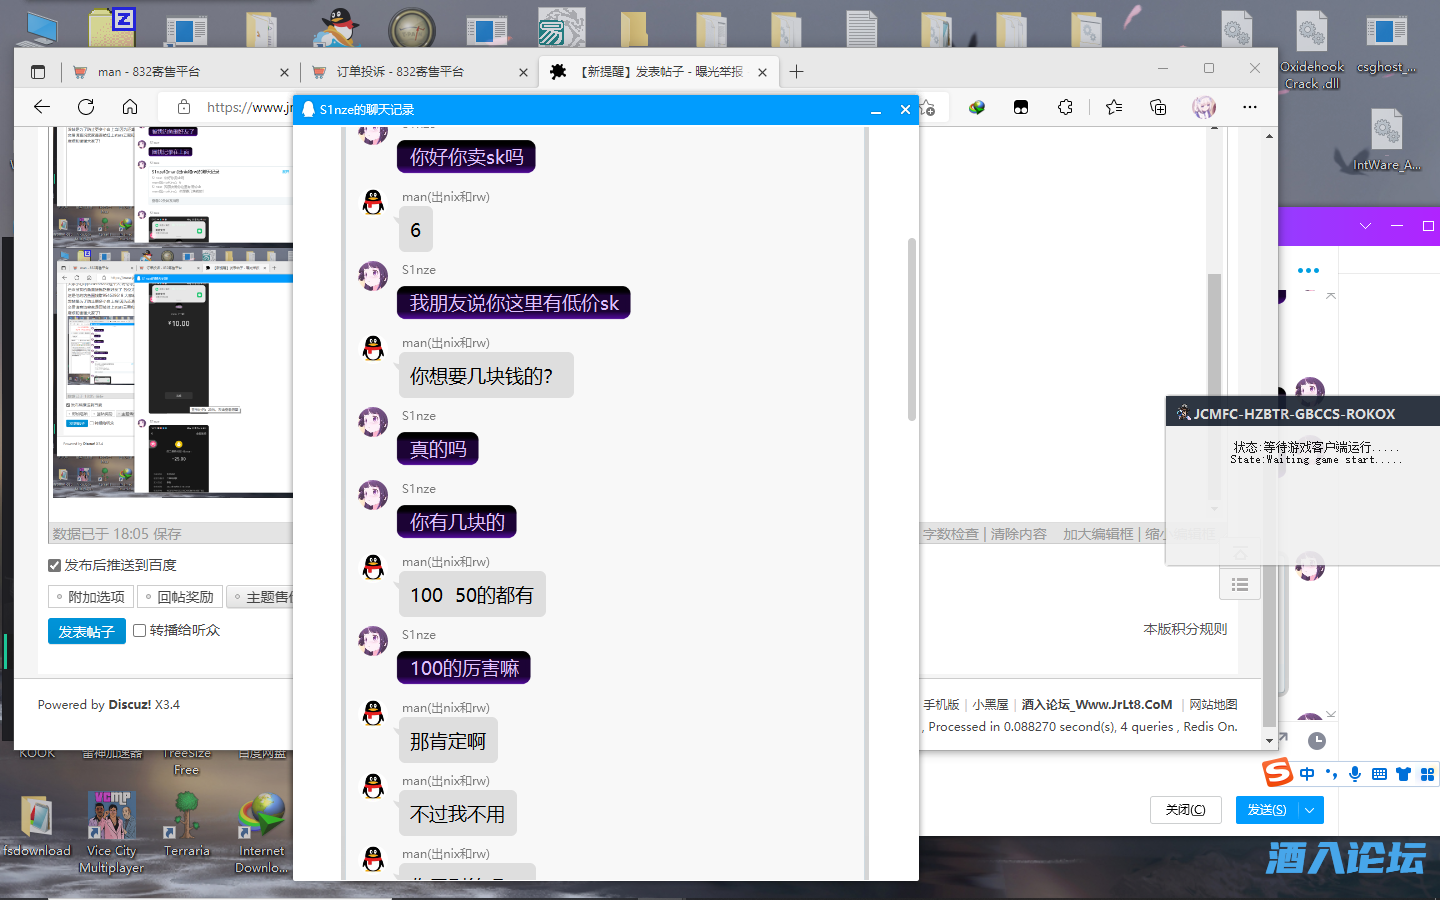
Task: Open the Sogou toolbox grid icon
Action: [1427, 774]
